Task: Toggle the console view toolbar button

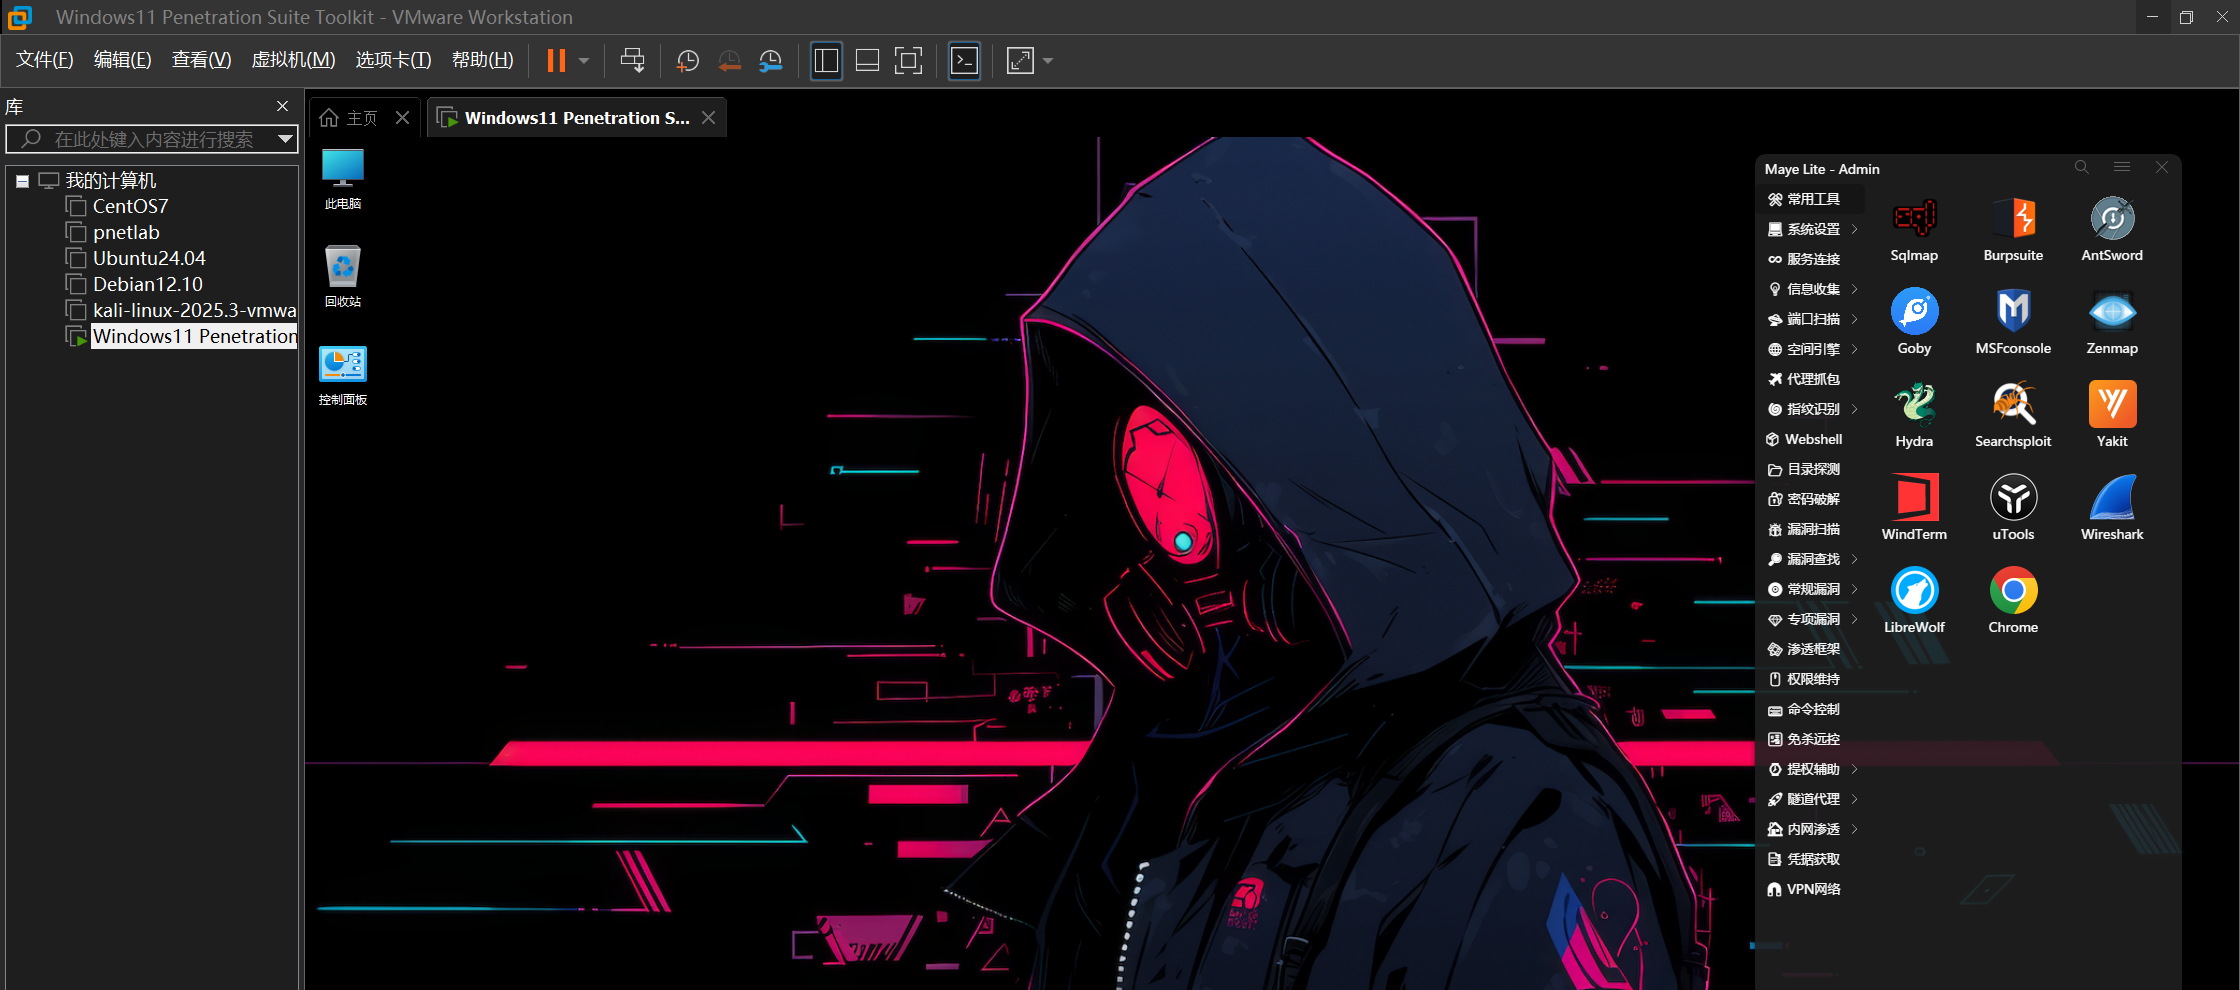Action: click(x=964, y=61)
